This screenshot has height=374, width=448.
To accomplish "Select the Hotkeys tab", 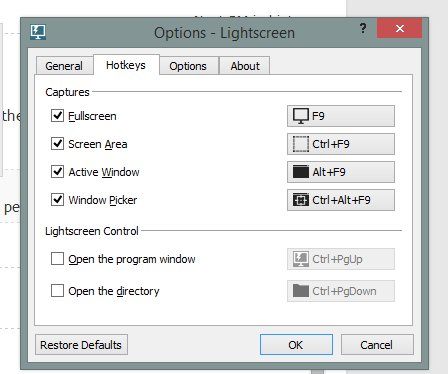I will point(126,65).
